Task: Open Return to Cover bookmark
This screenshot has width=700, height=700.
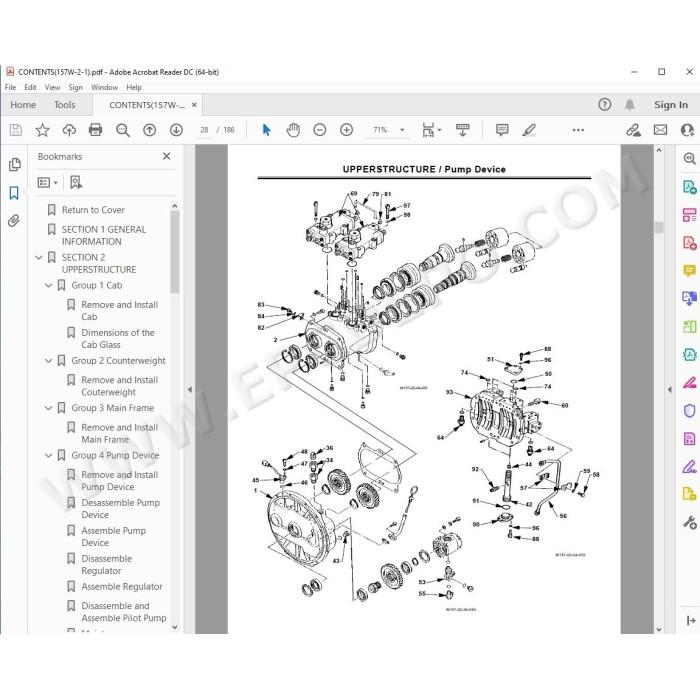Action: click(x=93, y=210)
